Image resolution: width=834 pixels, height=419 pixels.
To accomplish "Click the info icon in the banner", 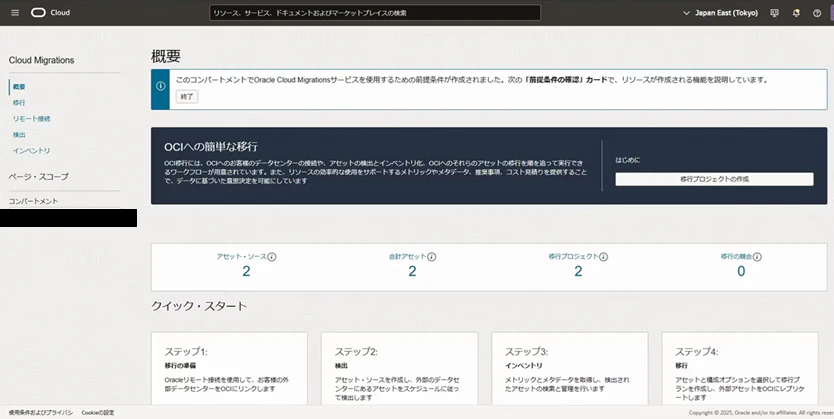I will point(160,86).
